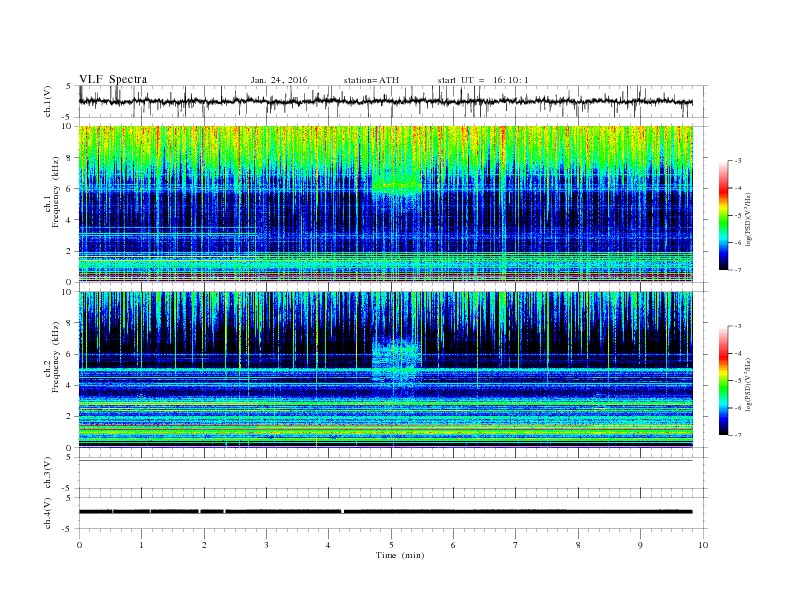Click the "6" kHz tick on the ch.2 spectrogram
792x612 pixels.
[70, 354]
